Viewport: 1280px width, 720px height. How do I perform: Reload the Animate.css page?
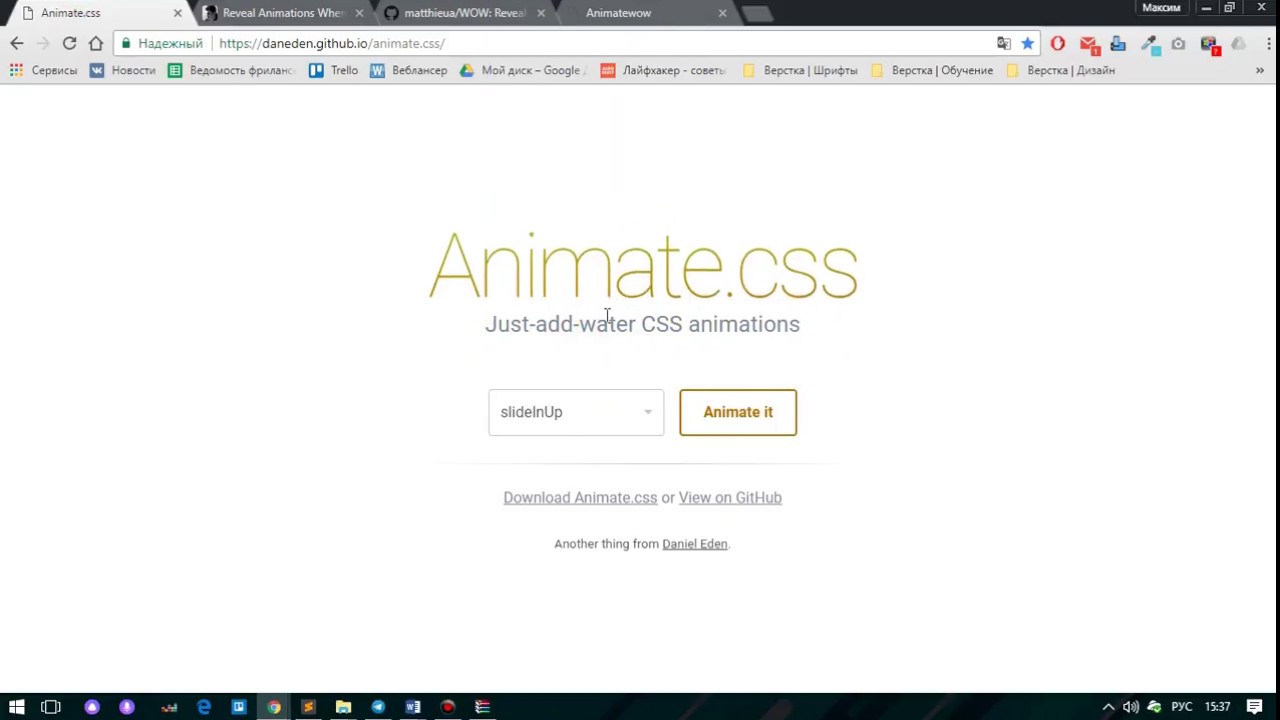69,43
